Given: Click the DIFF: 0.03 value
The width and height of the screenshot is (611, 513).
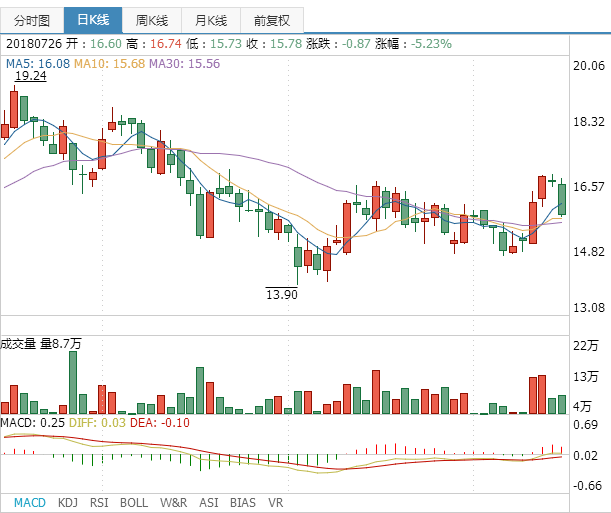Looking at the screenshot, I should click(97, 423).
